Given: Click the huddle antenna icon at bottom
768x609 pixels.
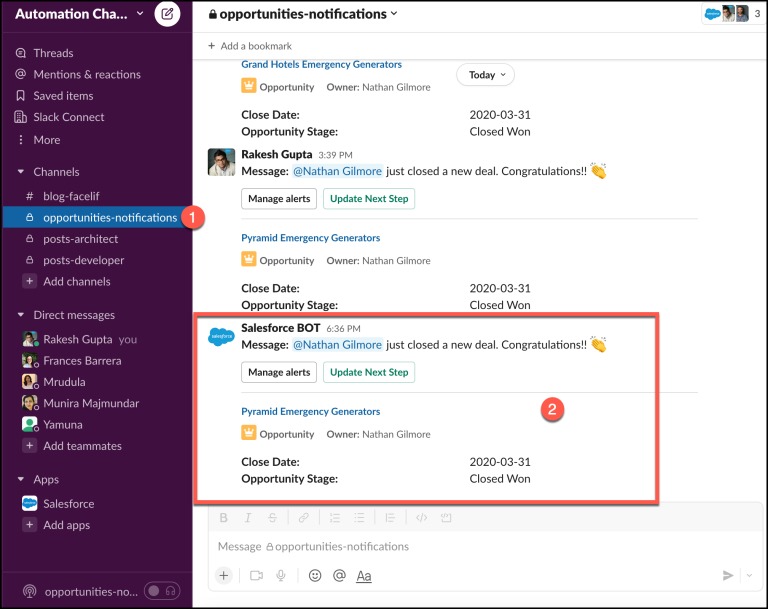Looking at the screenshot, I should (29, 591).
